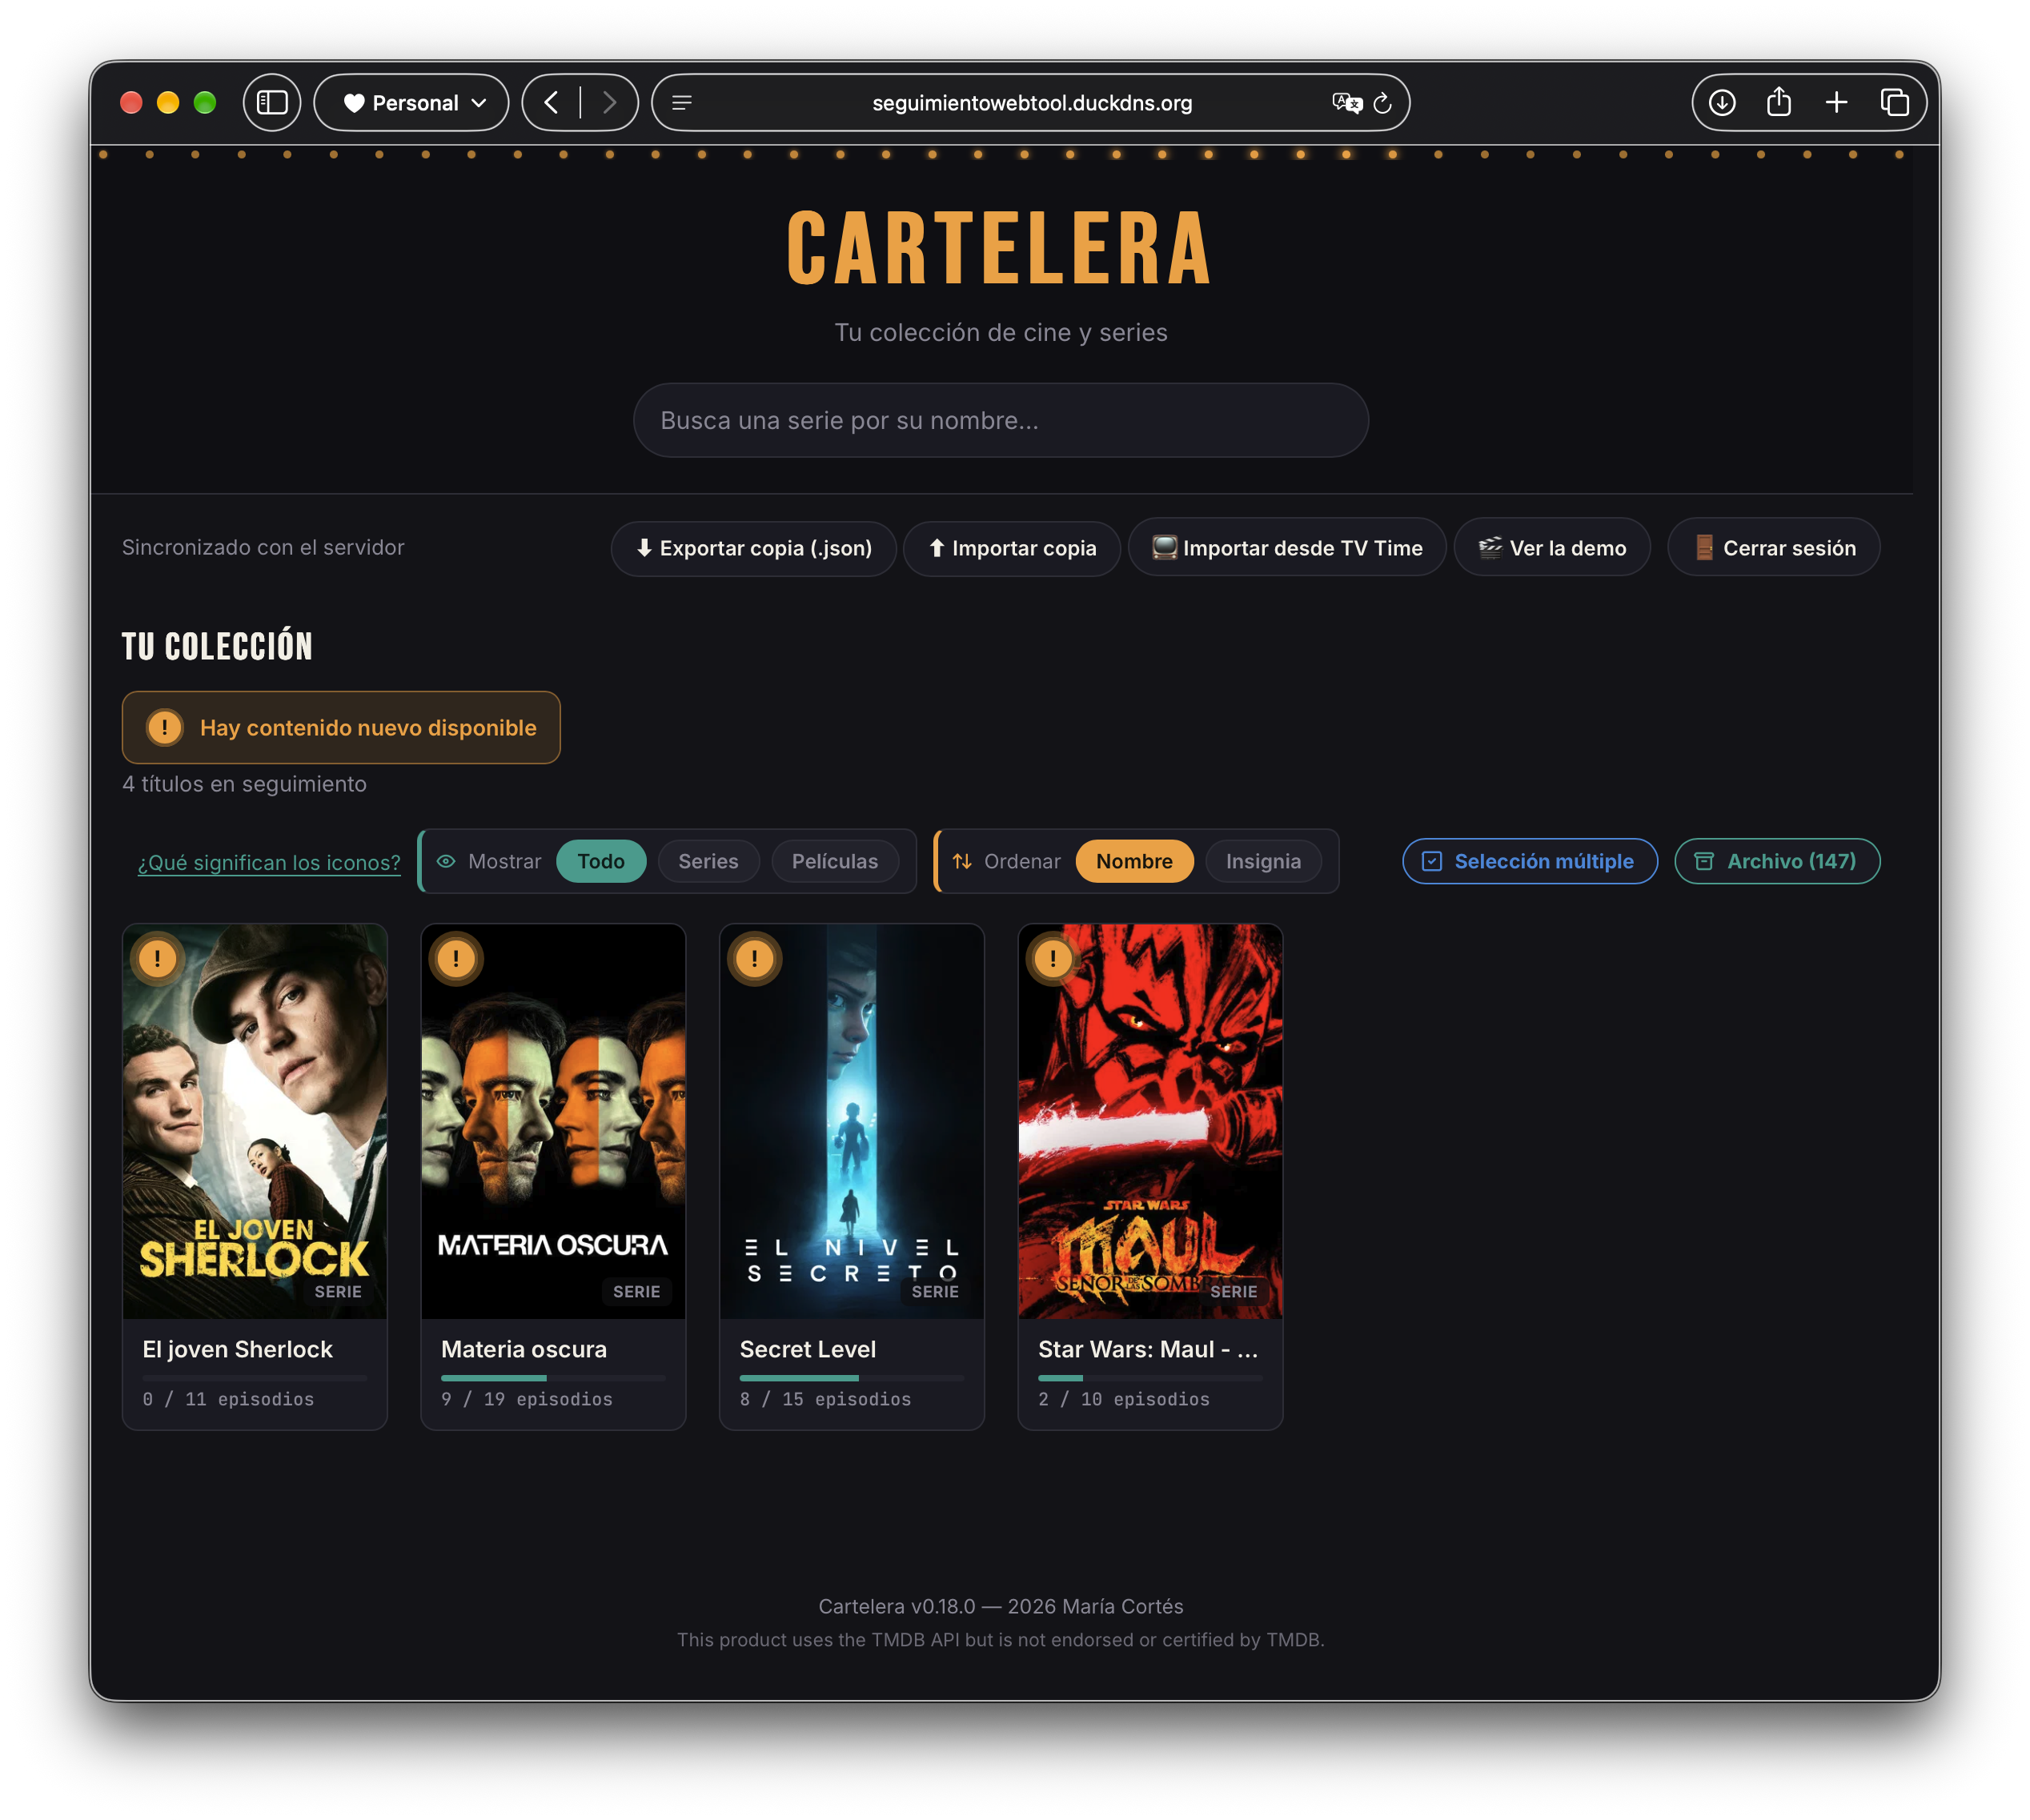Open Materia oscura poster
The width and height of the screenshot is (2030, 1820).
(x=554, y=1122)
